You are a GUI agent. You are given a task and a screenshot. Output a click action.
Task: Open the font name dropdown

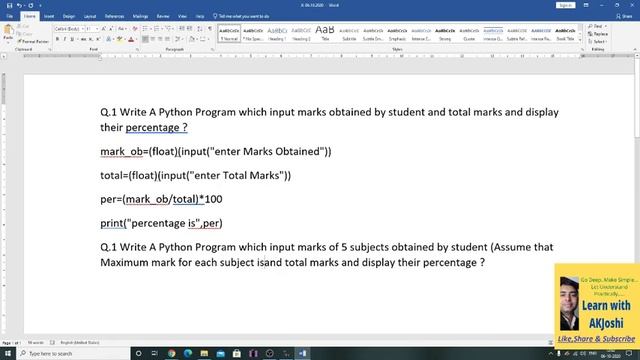(83, 29)
